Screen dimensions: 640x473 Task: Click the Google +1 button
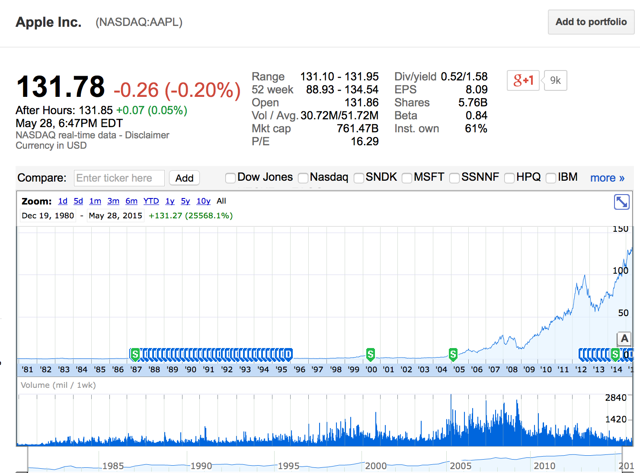[523, 80]
